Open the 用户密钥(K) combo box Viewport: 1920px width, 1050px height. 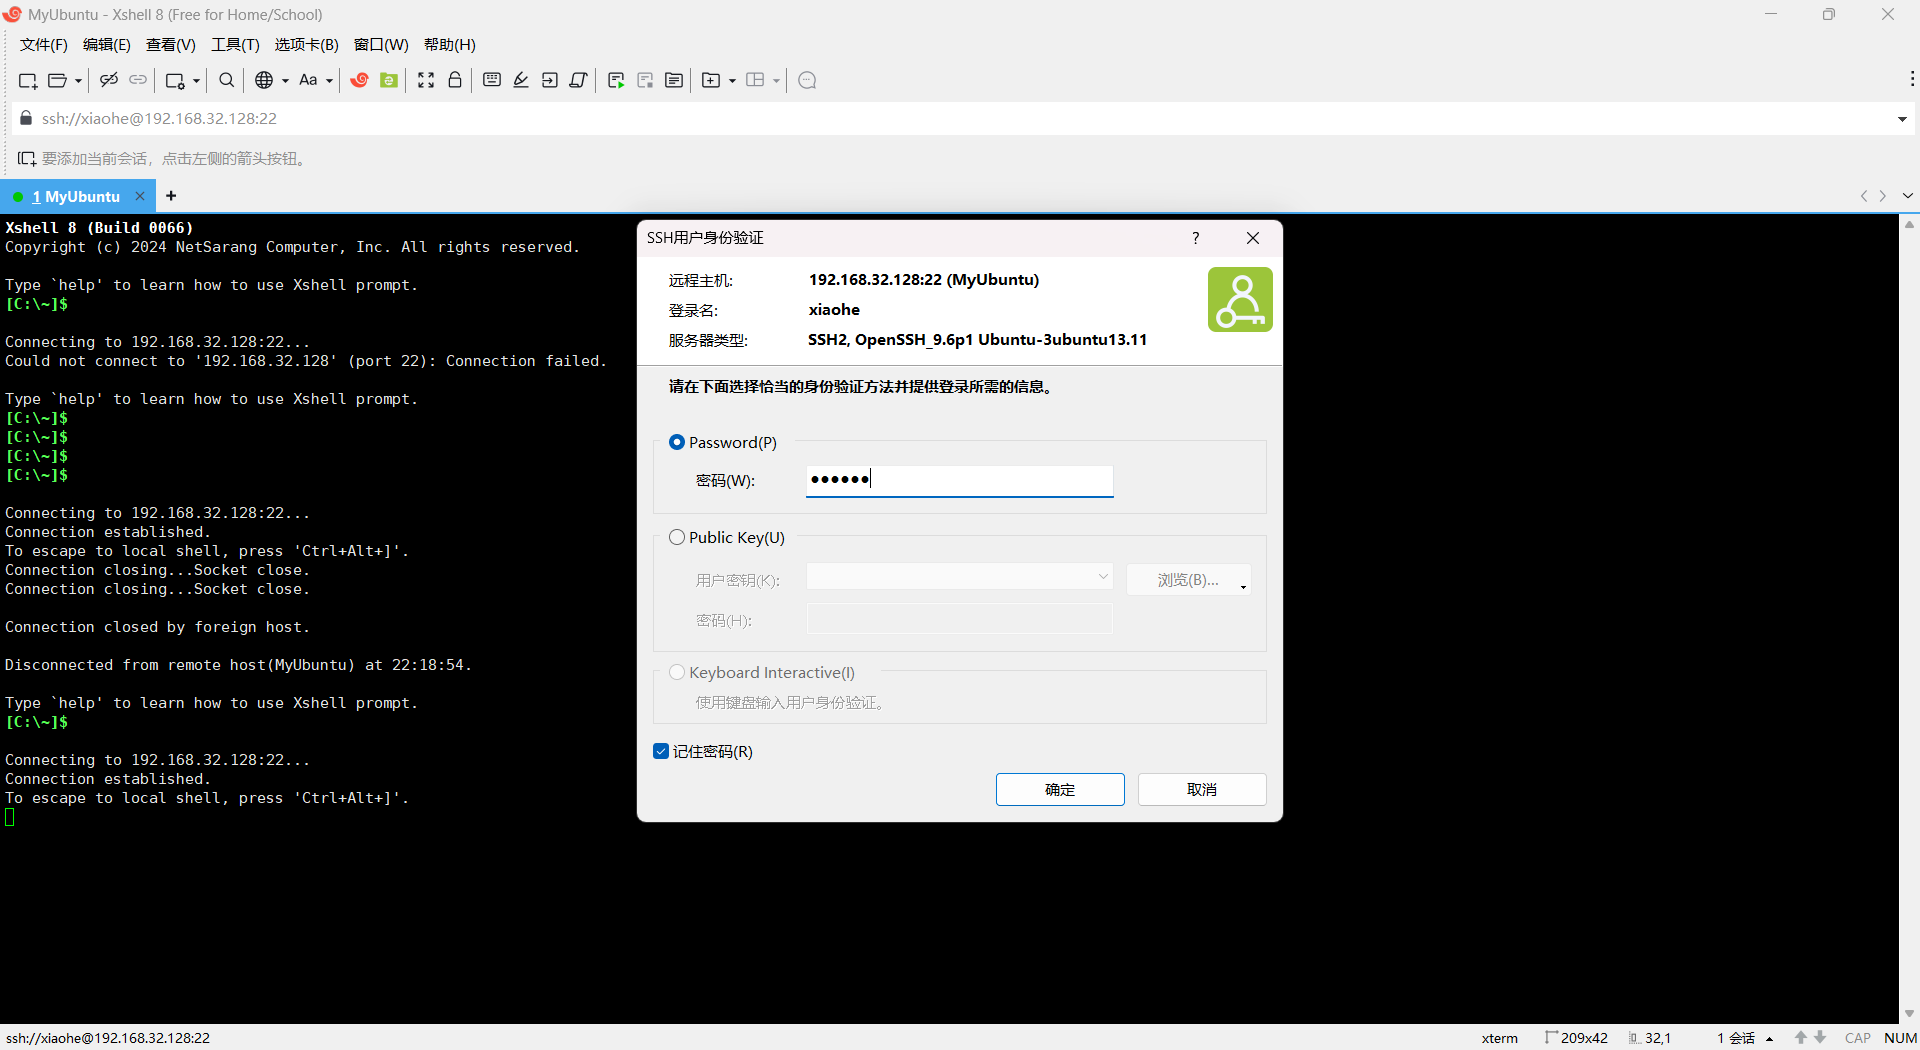coord(959,577)
